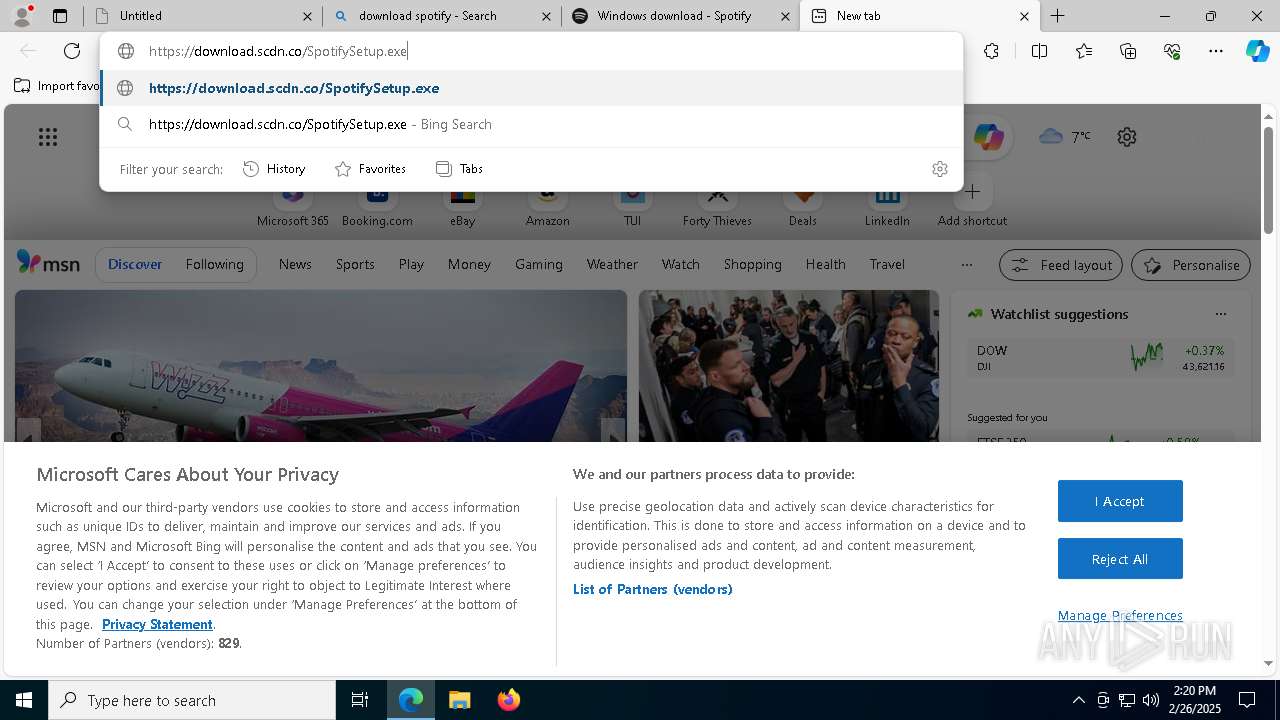Image resolution: width=1280 pixels, height=720 pixels.
Task: Open the weather 7°C widget
Action: (1065, 136)
